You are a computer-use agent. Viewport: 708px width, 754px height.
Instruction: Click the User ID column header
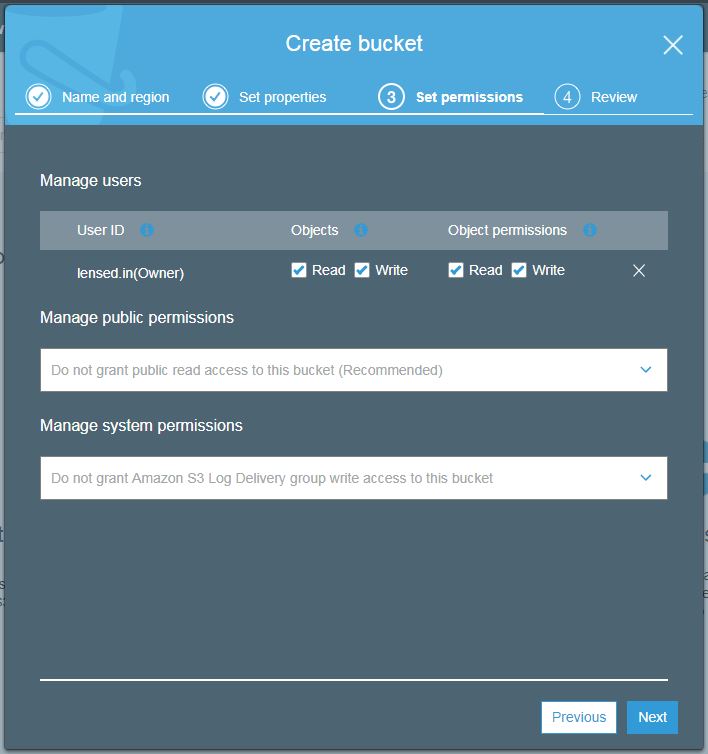[101, 230]
